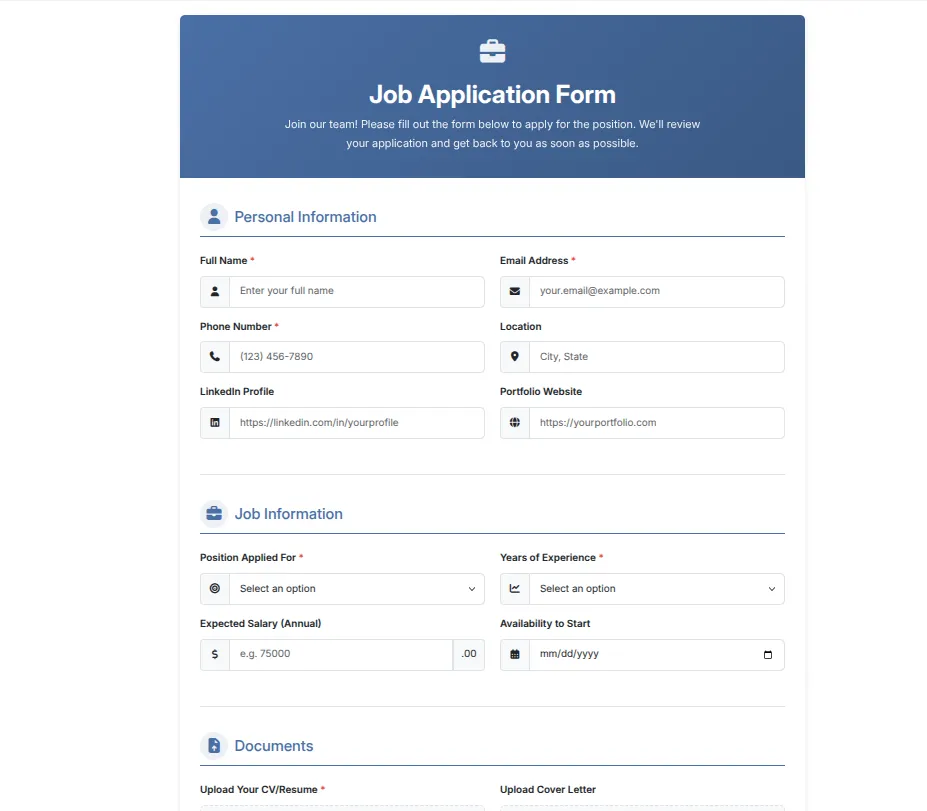Click the chart icon next to Years of Experience
Image resolution: width=927 pixels, height=811 pixels.
[x=514, y=588]
